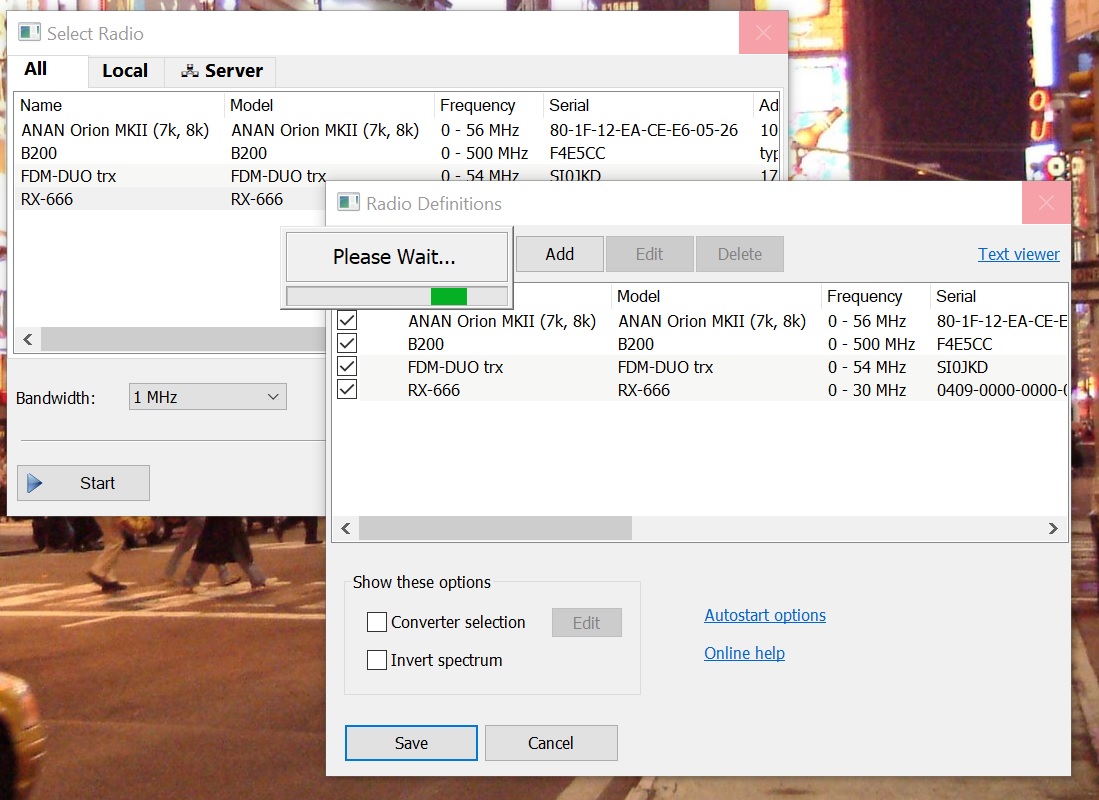Switch to the Local tab
The height and width of the screenshot is (800, 1099).
(x=125, y=71)
